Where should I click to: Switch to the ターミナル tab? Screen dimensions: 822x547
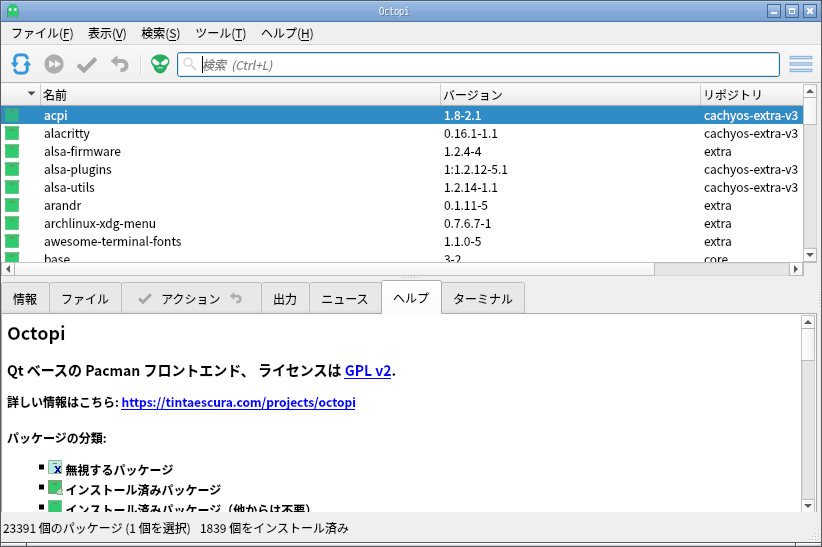click(x=483, y=299)
